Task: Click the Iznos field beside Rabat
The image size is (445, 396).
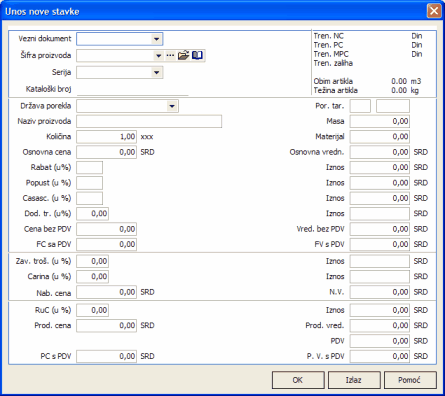Action: point(380,167)
